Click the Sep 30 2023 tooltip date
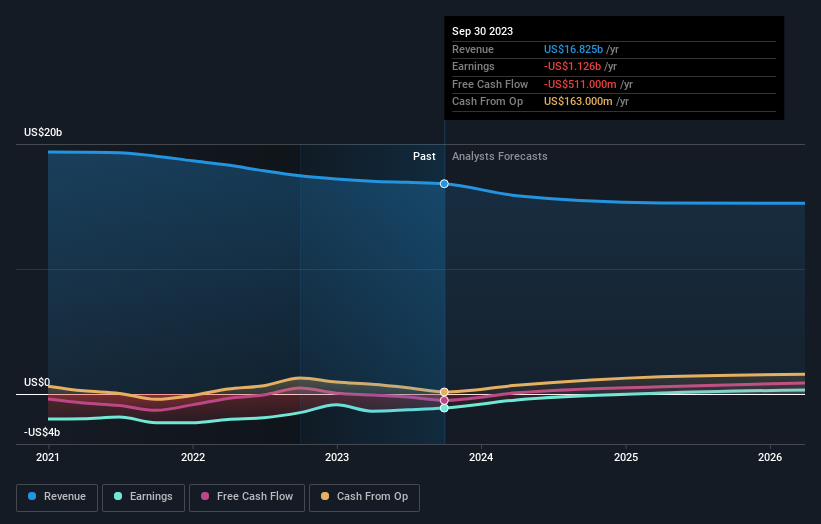This screenshot has height=524, width=821. point(482,31)
